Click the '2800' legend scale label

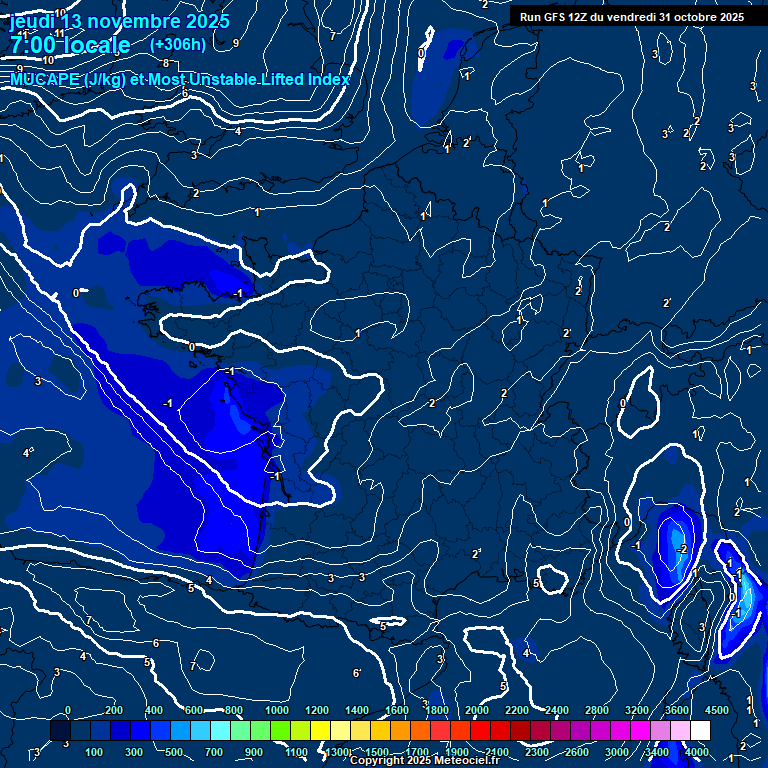point(597,710)
